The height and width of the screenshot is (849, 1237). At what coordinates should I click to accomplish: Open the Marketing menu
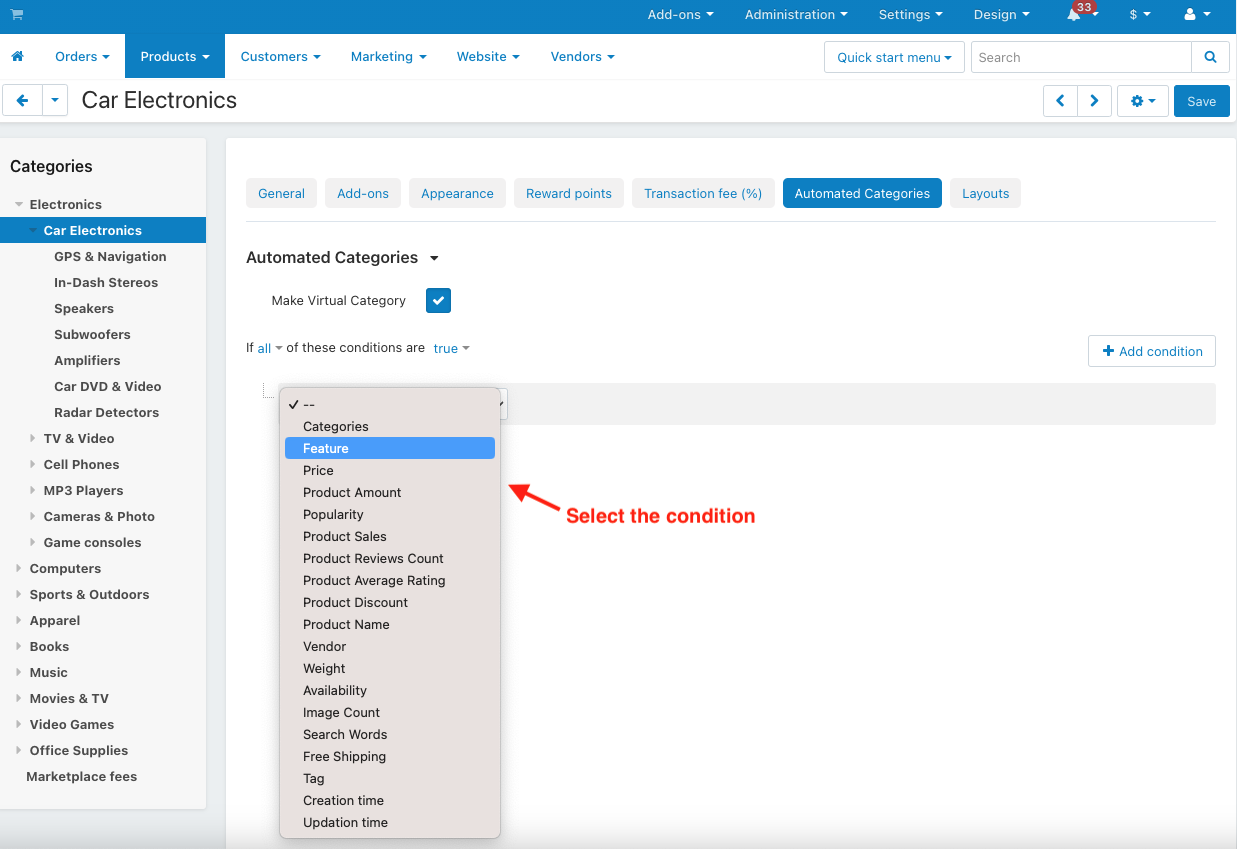point(388,57)
